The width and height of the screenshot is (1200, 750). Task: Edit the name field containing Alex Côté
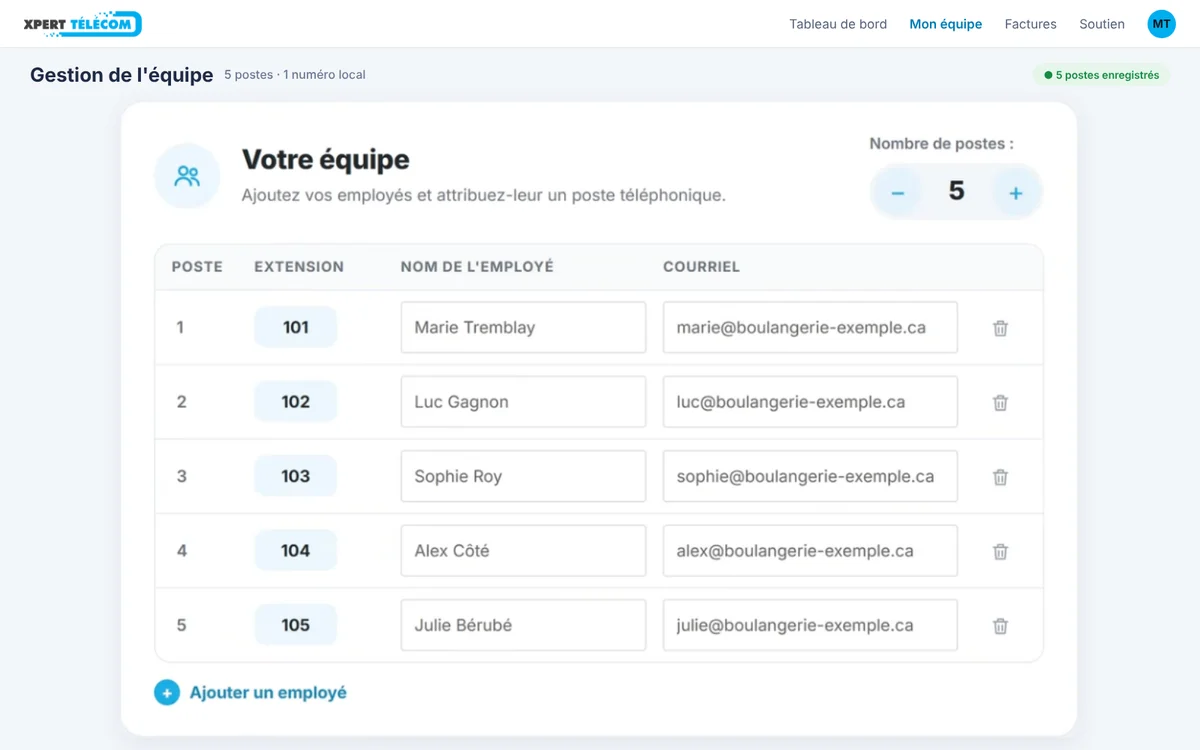pos(523,551)
